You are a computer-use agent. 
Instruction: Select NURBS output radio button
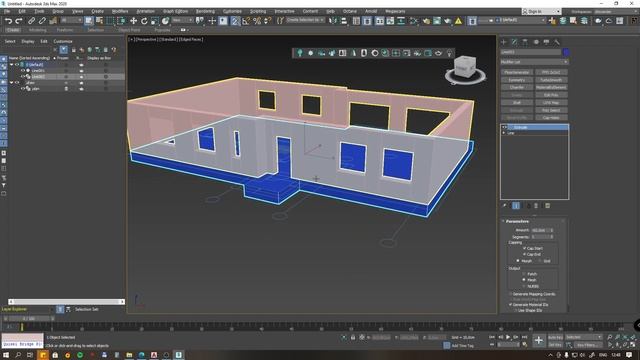point(524,286)
